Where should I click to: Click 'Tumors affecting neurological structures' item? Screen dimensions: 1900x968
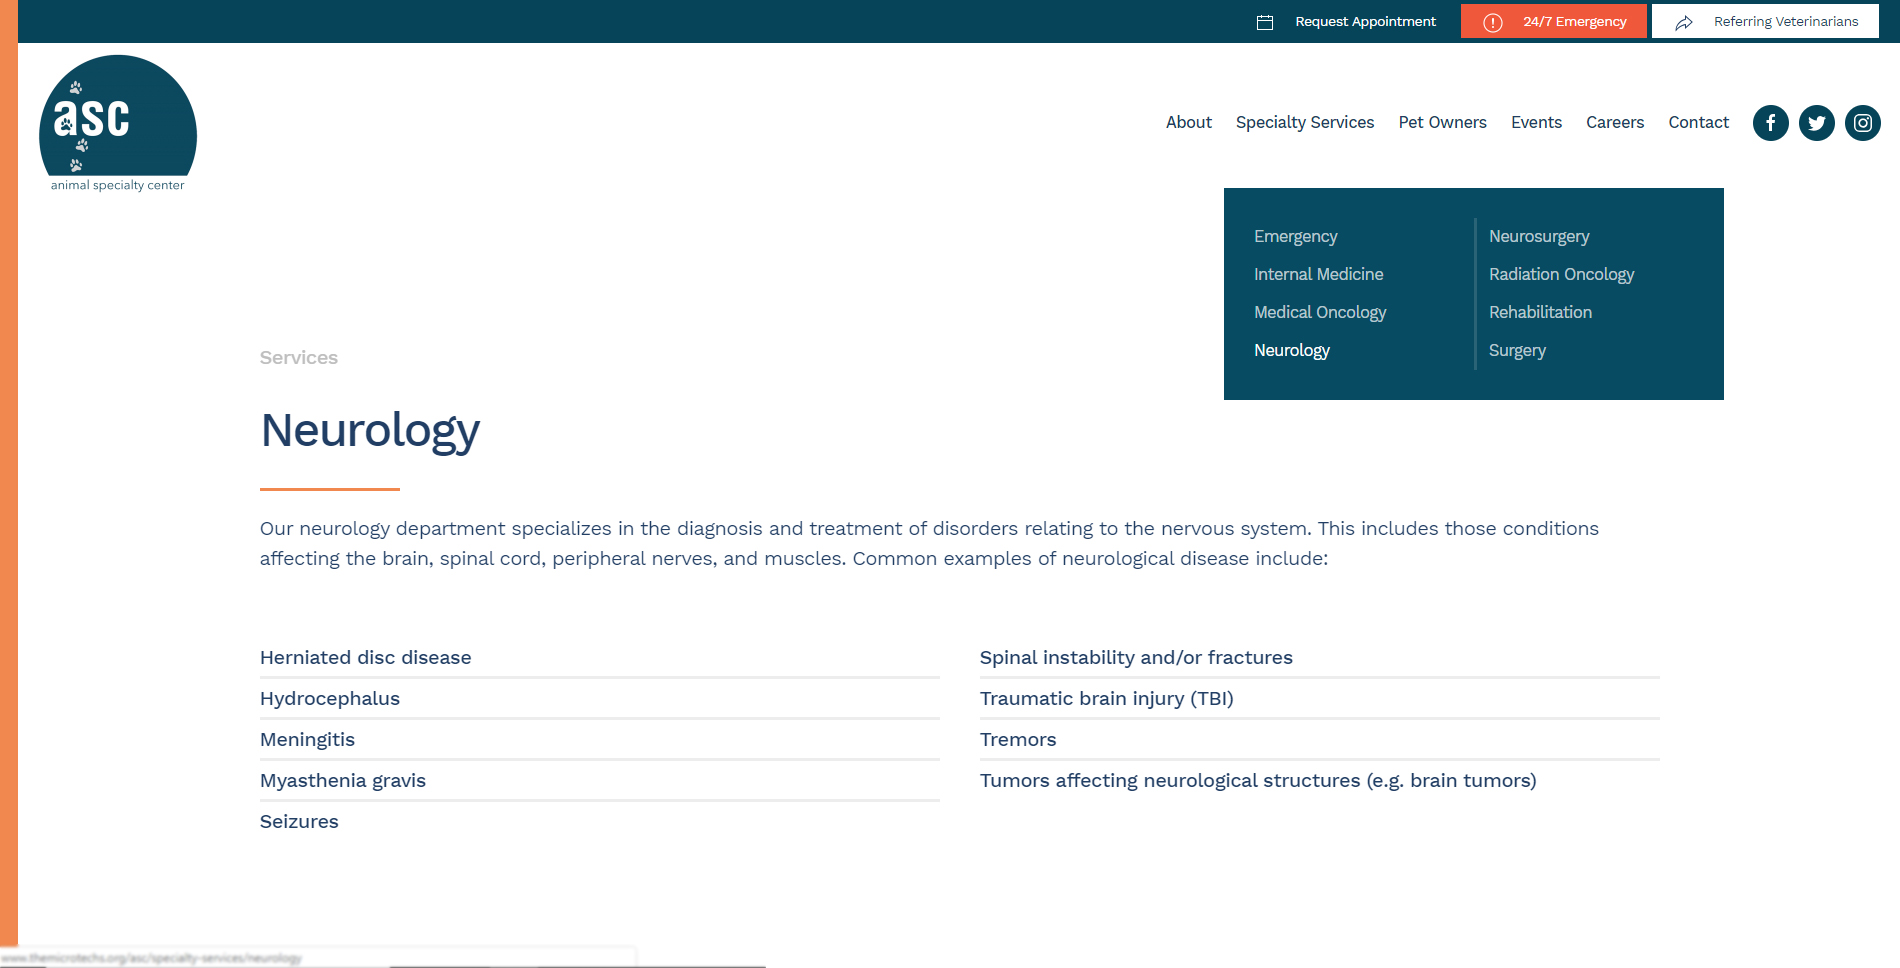coord(1257,780)
